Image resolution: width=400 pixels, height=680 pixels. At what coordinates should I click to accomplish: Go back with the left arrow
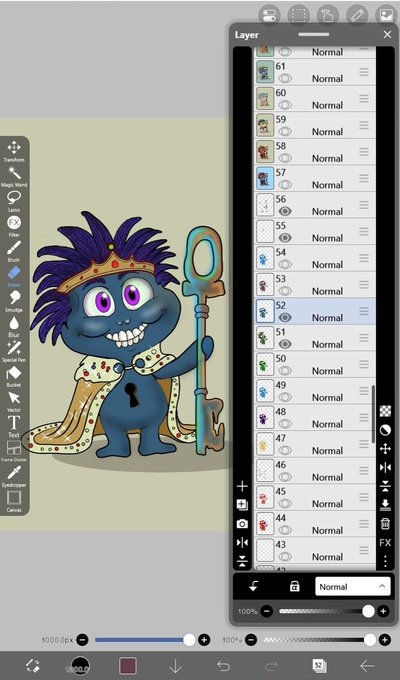[367, 666]
